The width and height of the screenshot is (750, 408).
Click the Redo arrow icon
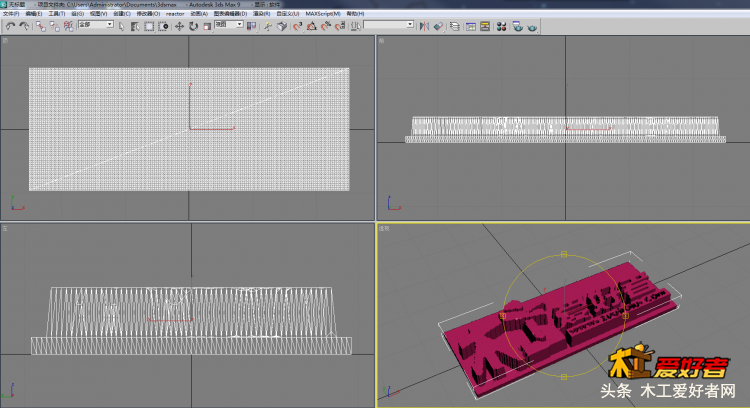coord(23,26)
